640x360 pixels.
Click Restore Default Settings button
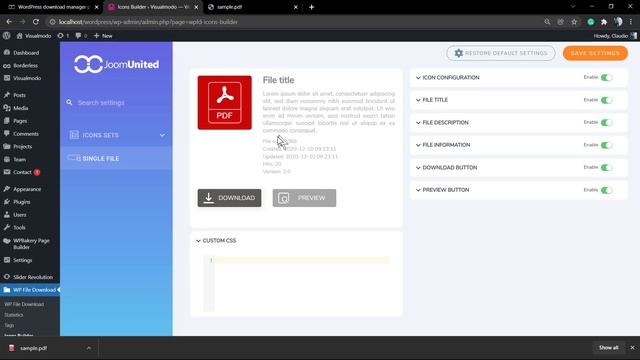point(501,53)
